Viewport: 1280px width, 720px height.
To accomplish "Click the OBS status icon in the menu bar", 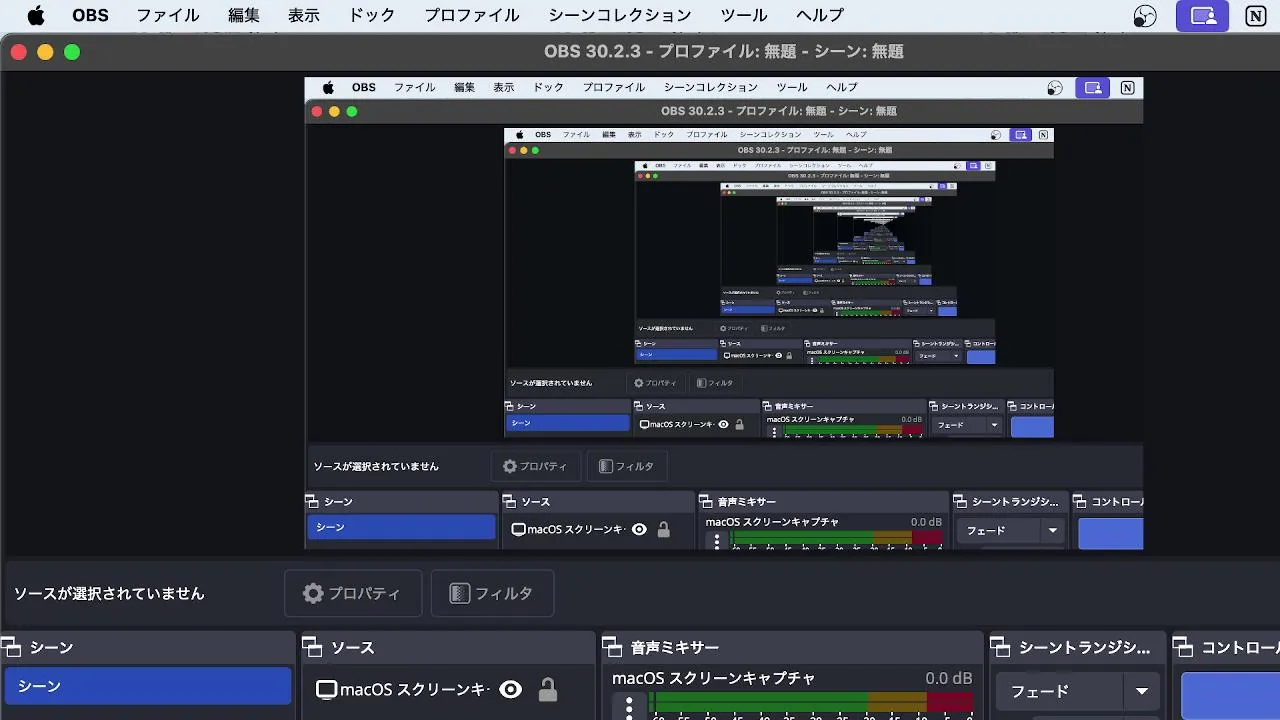I will click(x=1145, y=16).
